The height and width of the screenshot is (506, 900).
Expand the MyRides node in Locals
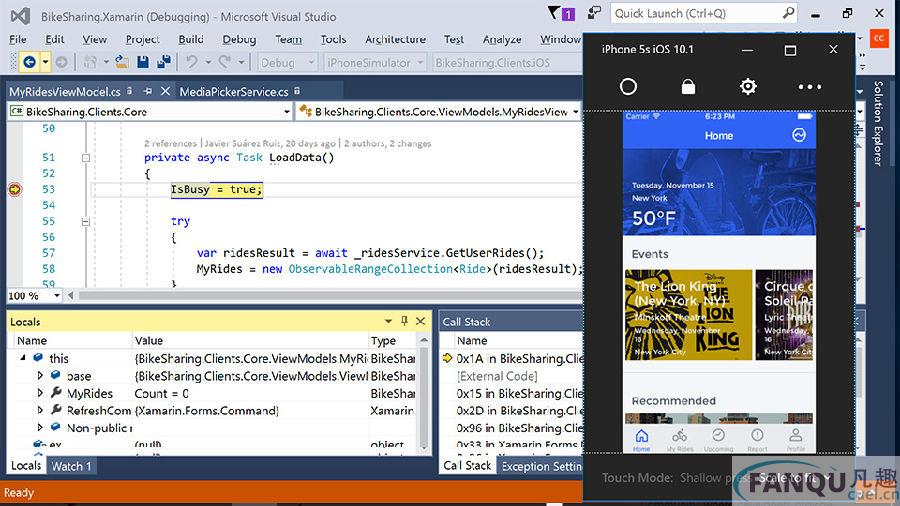click(40, 393)
